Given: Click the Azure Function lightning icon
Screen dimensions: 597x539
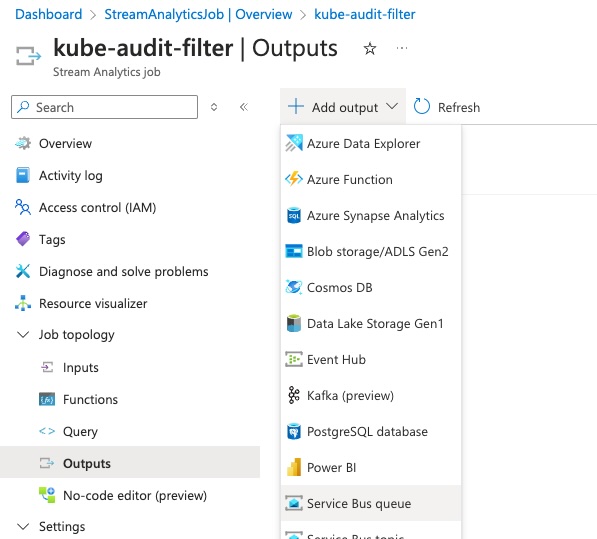Looking at the screenshot, I should [294, 179].
